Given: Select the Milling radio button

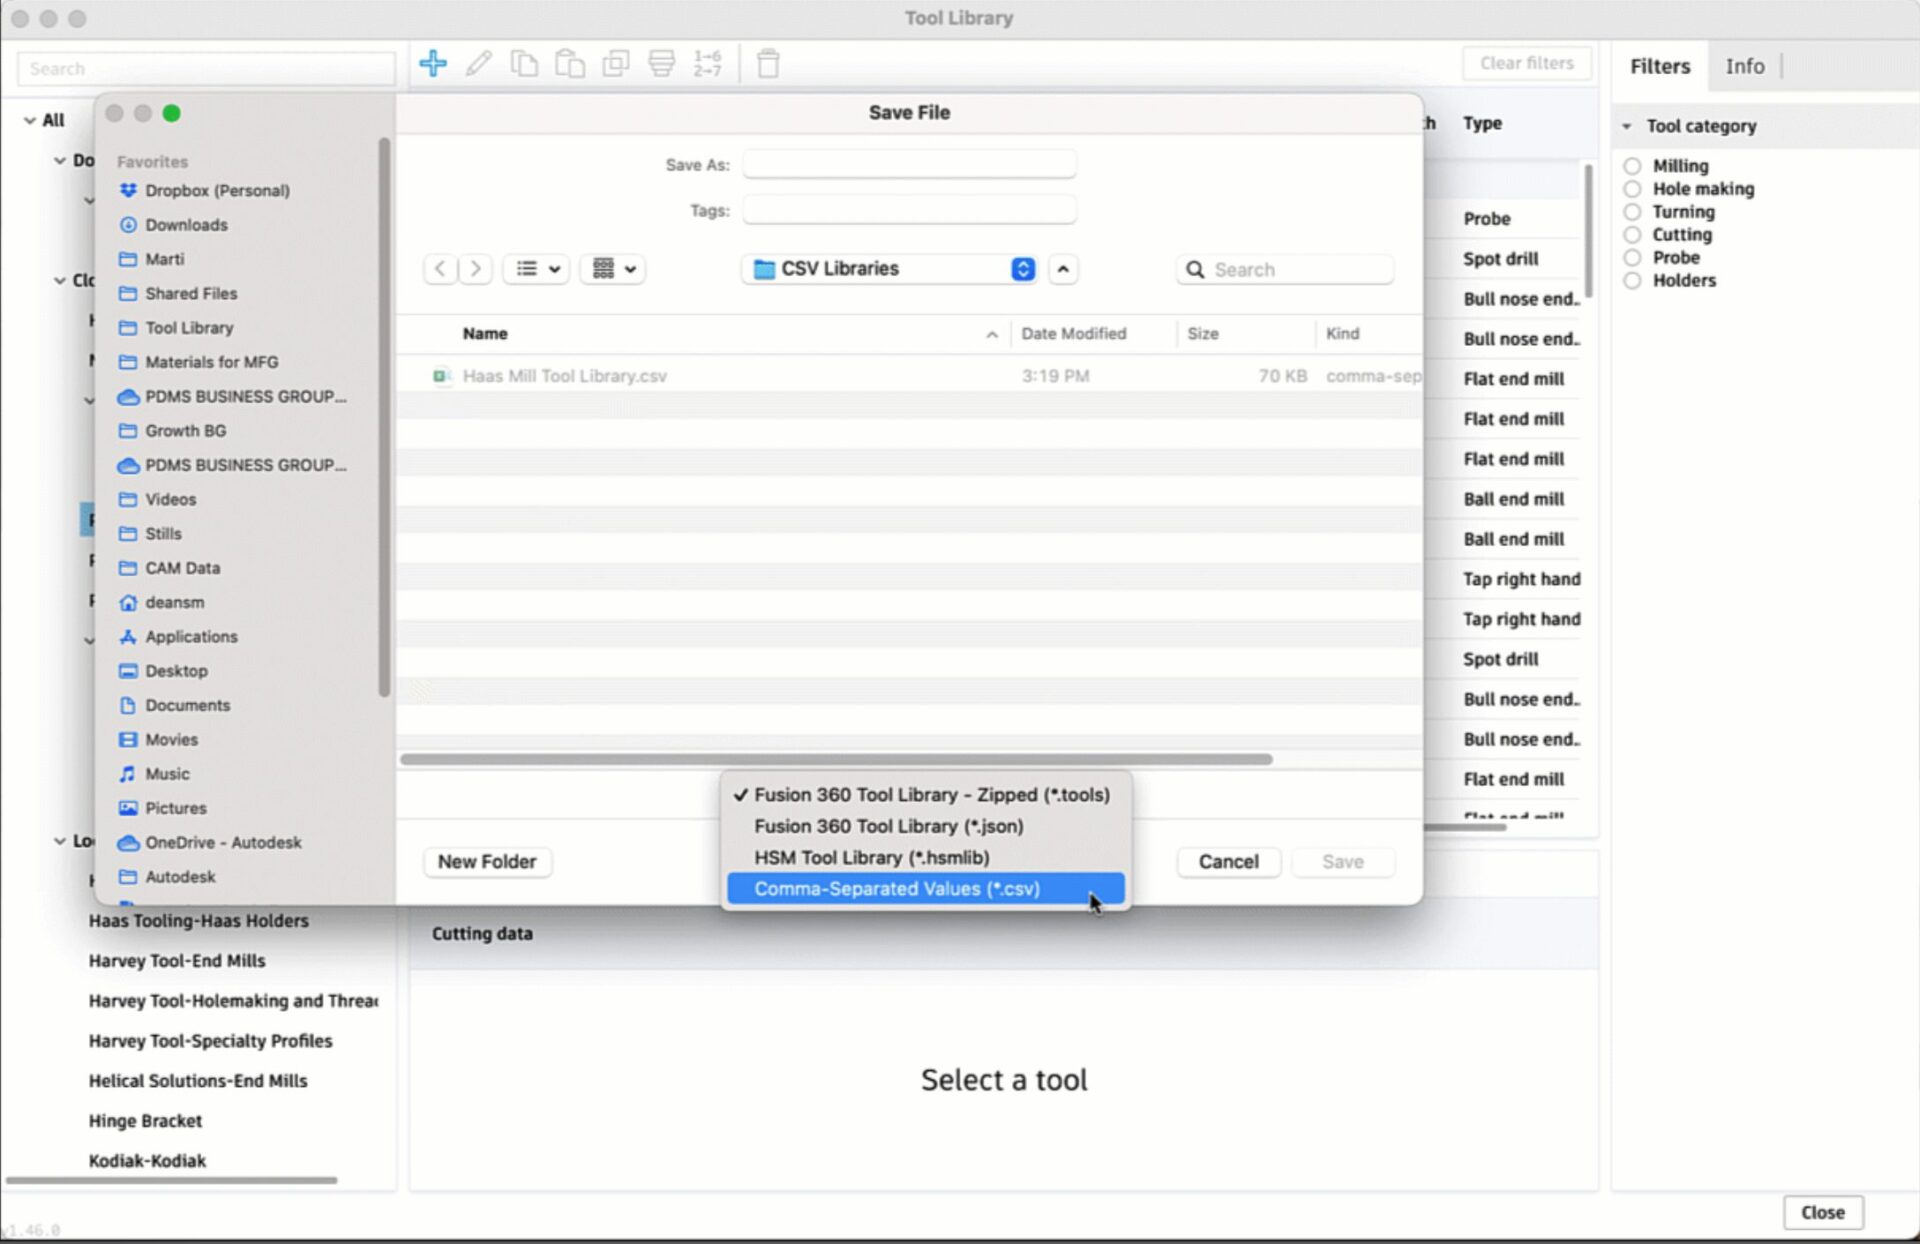Looking at the screenshot, I should (x=1632, y=166).
